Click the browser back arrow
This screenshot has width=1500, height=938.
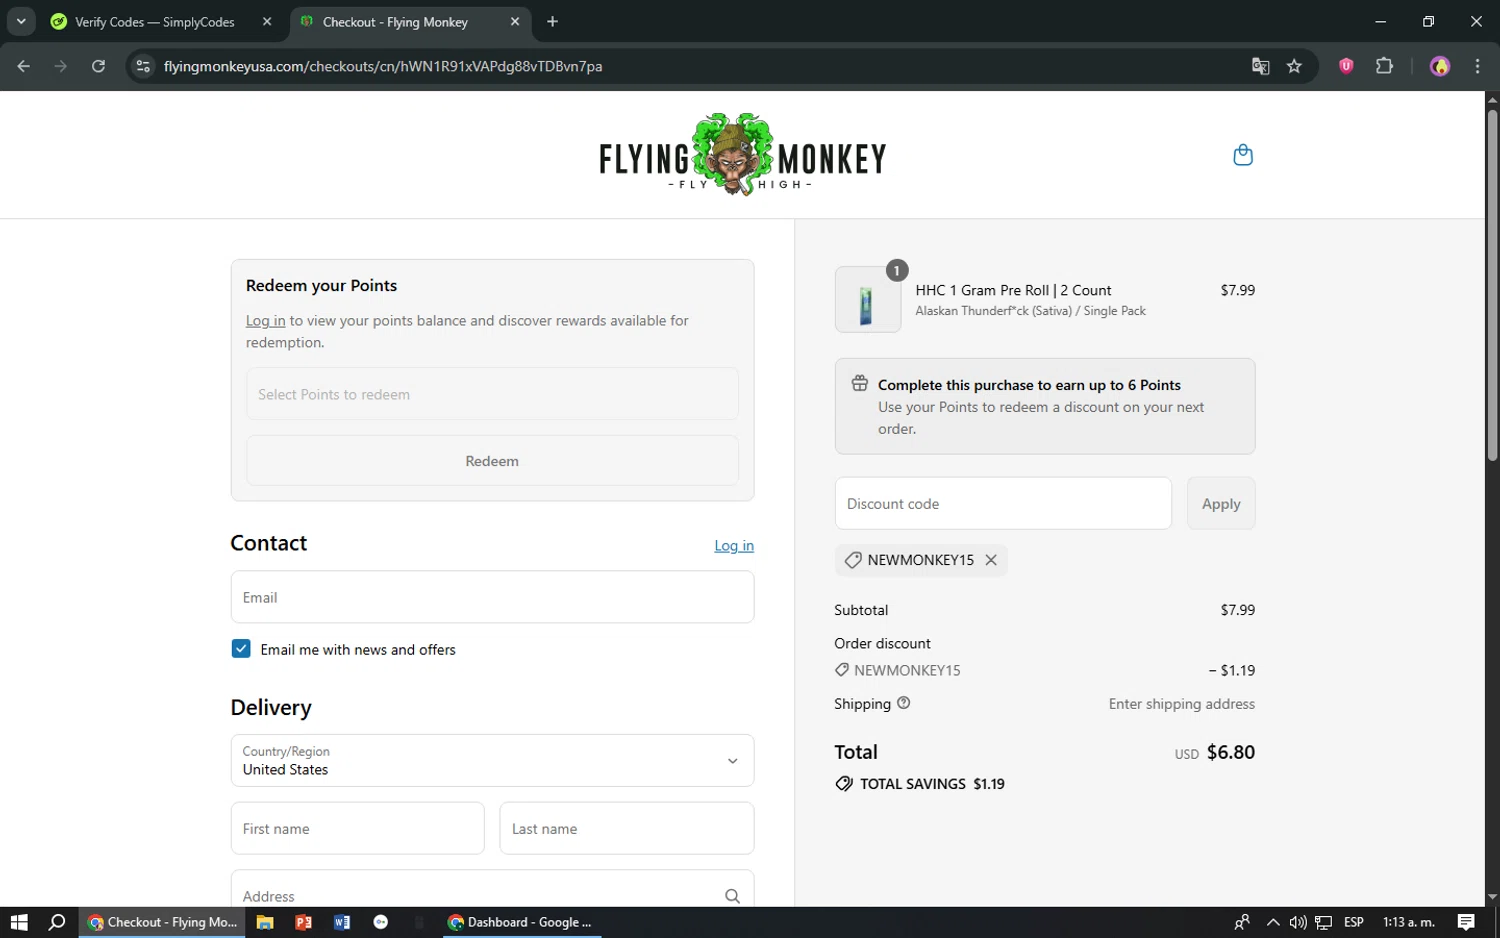pos(24,66)
